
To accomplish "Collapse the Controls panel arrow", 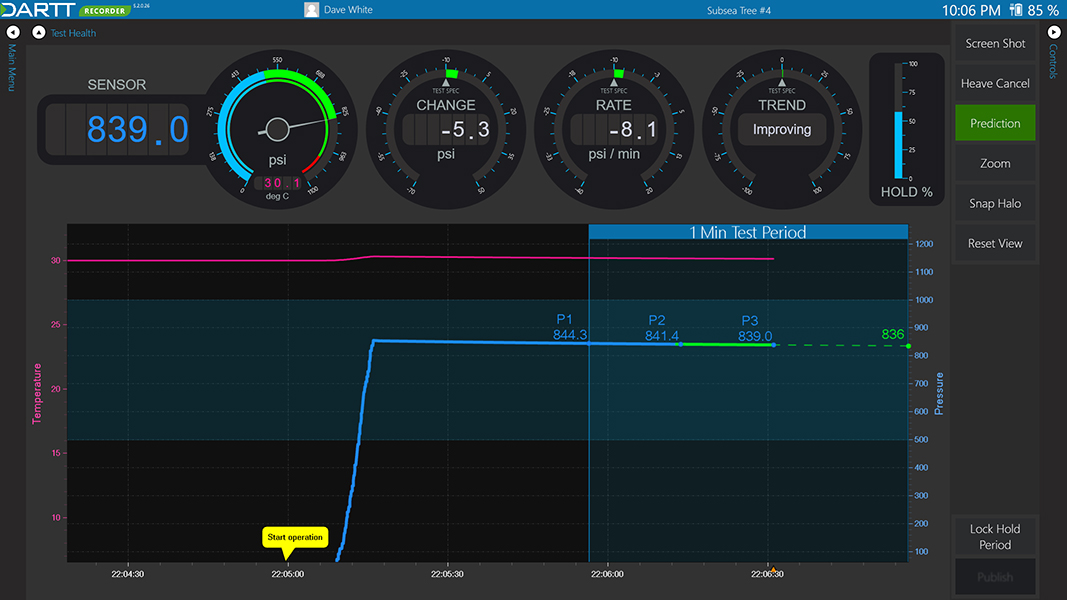I will point(1053,32).
